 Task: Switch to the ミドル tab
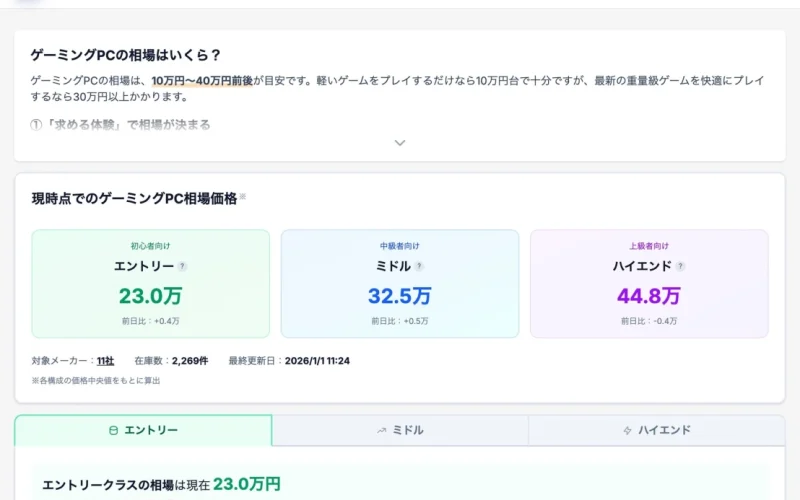point(400,430)
